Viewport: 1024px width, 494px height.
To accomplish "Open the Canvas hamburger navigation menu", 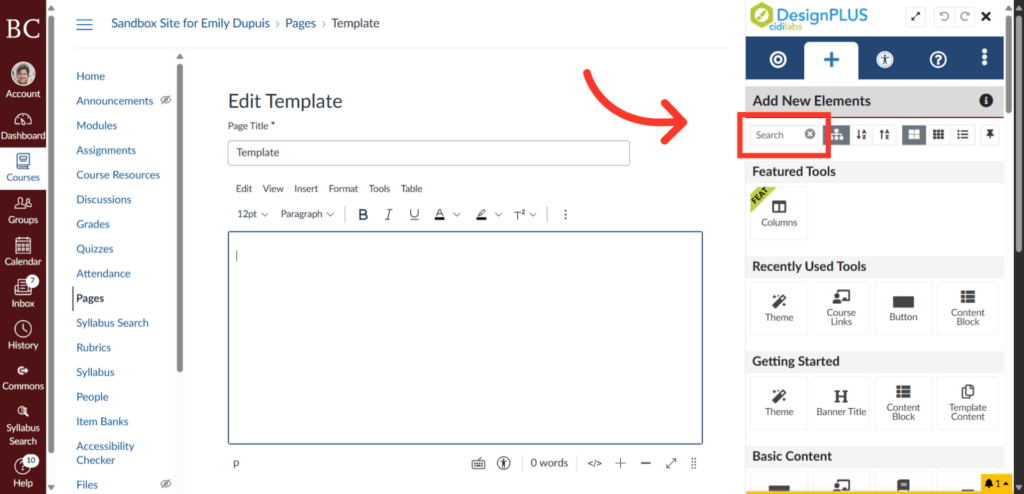I will coord(84,25).
